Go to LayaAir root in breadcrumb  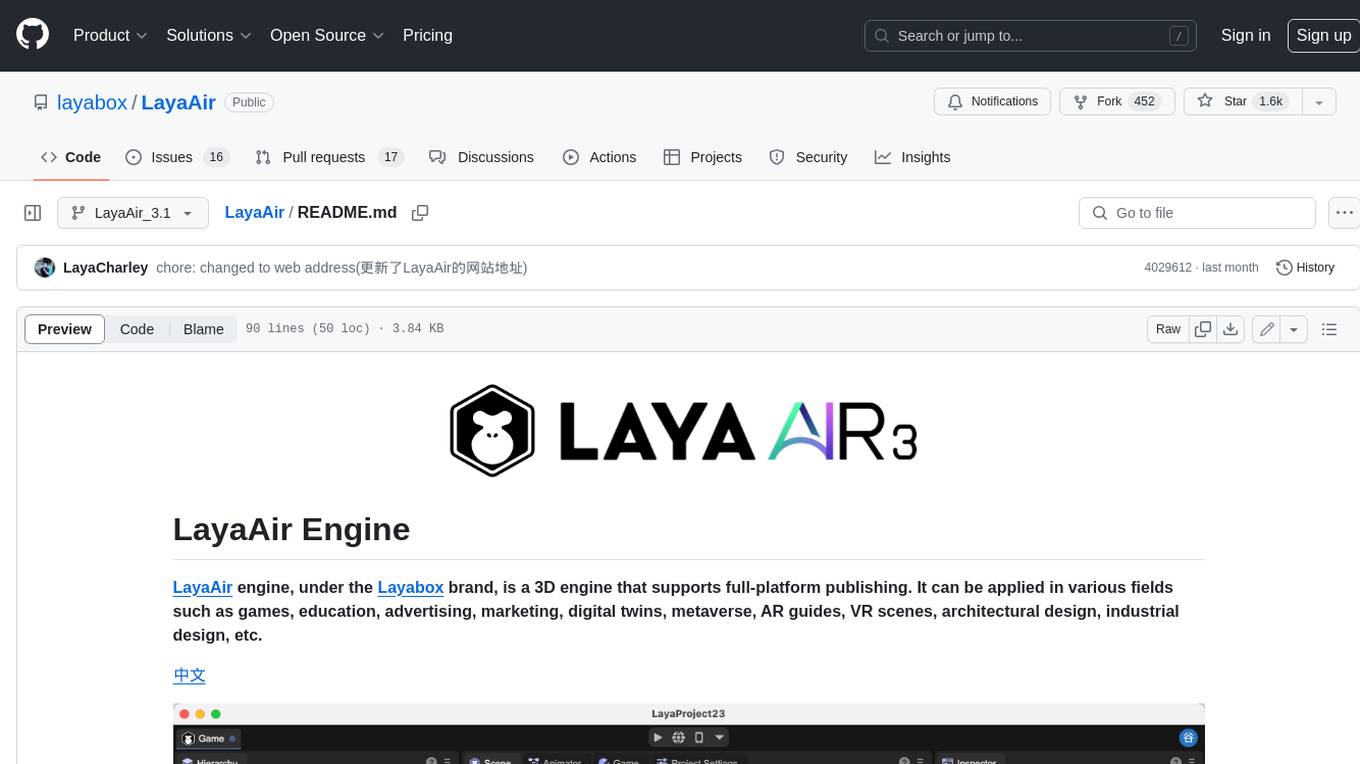click(254, 212)
